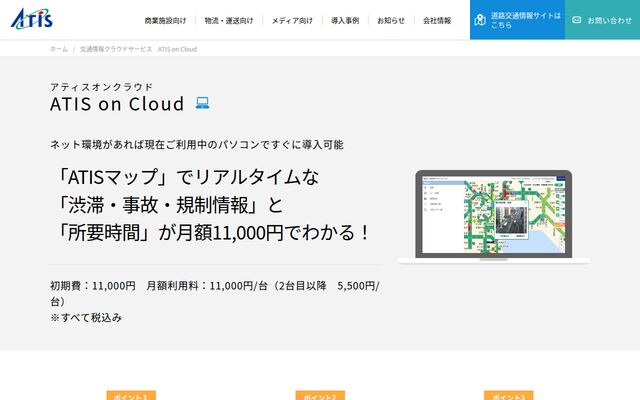Click the ポイント1 orange label
Screen dimensions: 640x400
[131, 396]
